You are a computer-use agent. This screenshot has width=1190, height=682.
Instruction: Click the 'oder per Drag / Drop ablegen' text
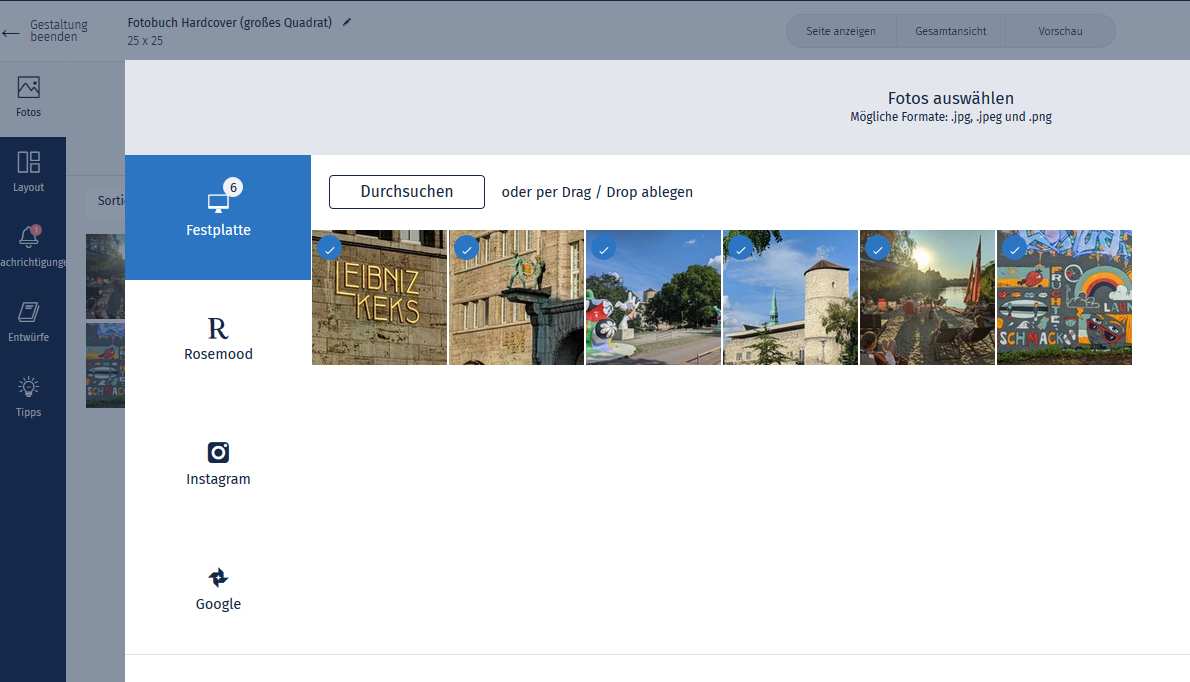tap(597, 192)
